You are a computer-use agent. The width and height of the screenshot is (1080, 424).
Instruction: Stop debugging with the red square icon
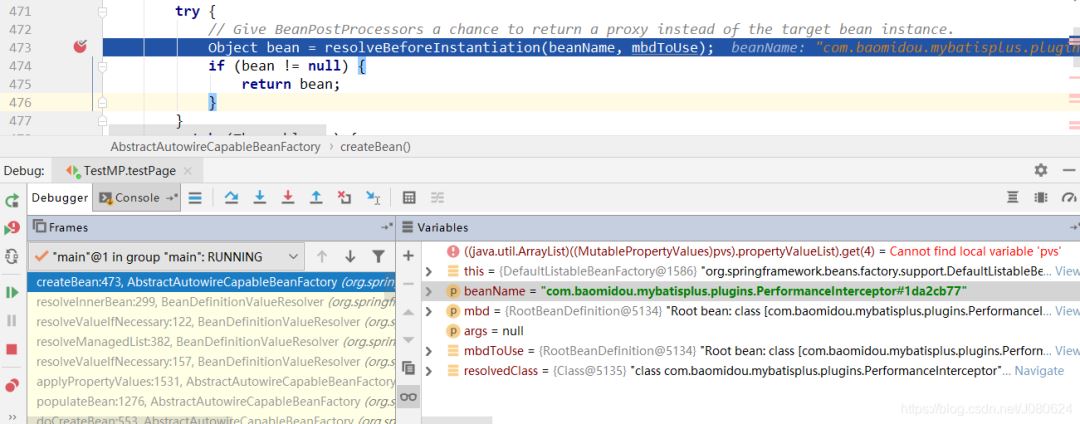[x=12, y=349]
